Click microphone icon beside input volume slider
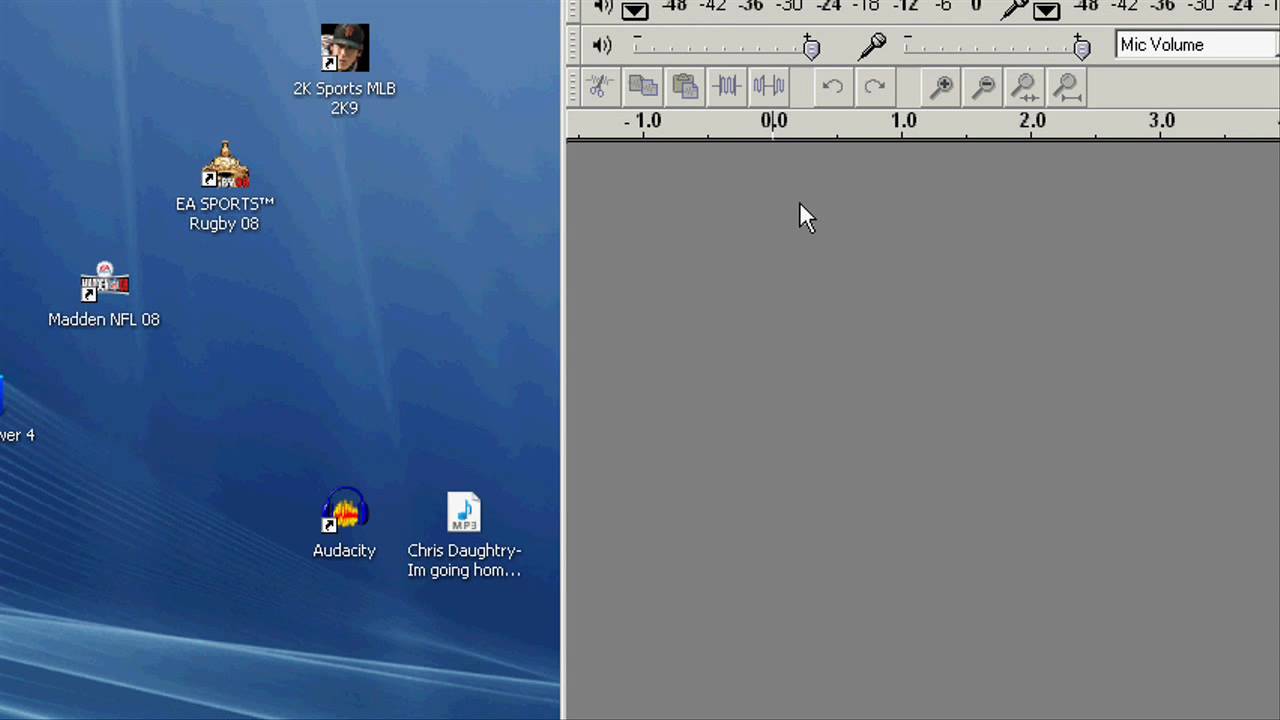 872,45
